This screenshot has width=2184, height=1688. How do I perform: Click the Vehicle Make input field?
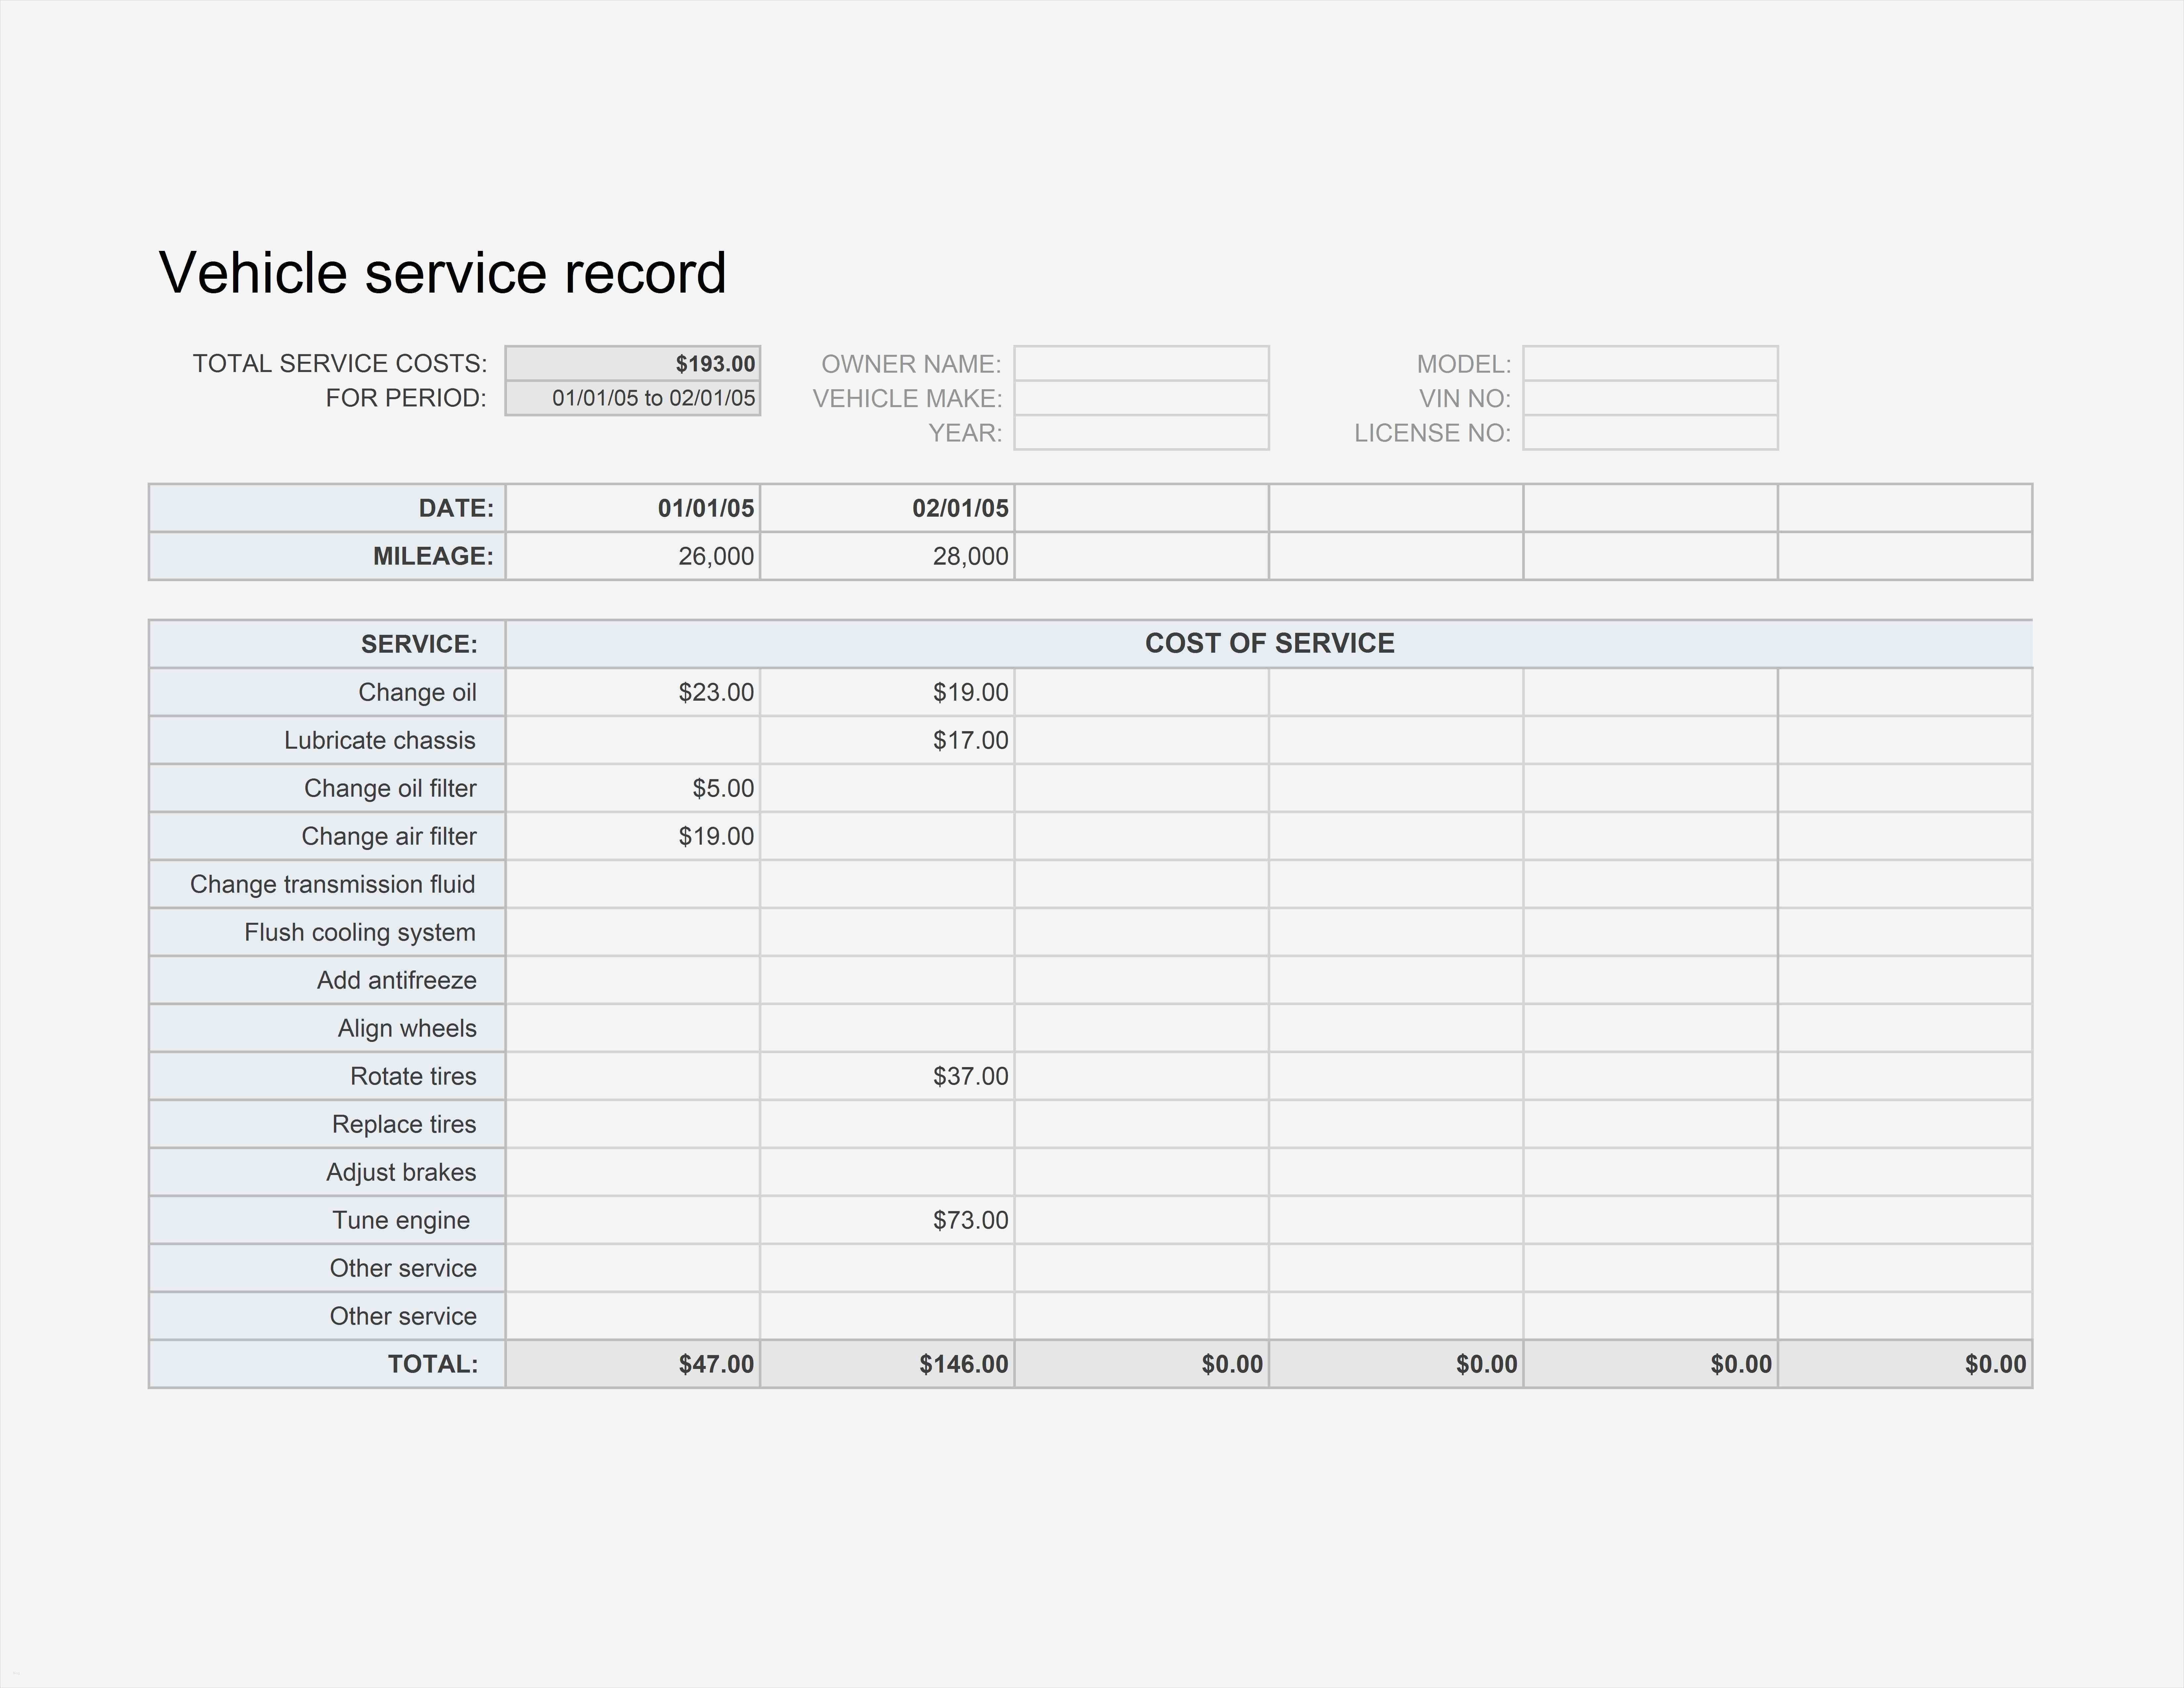click(x=1141, y=398)
